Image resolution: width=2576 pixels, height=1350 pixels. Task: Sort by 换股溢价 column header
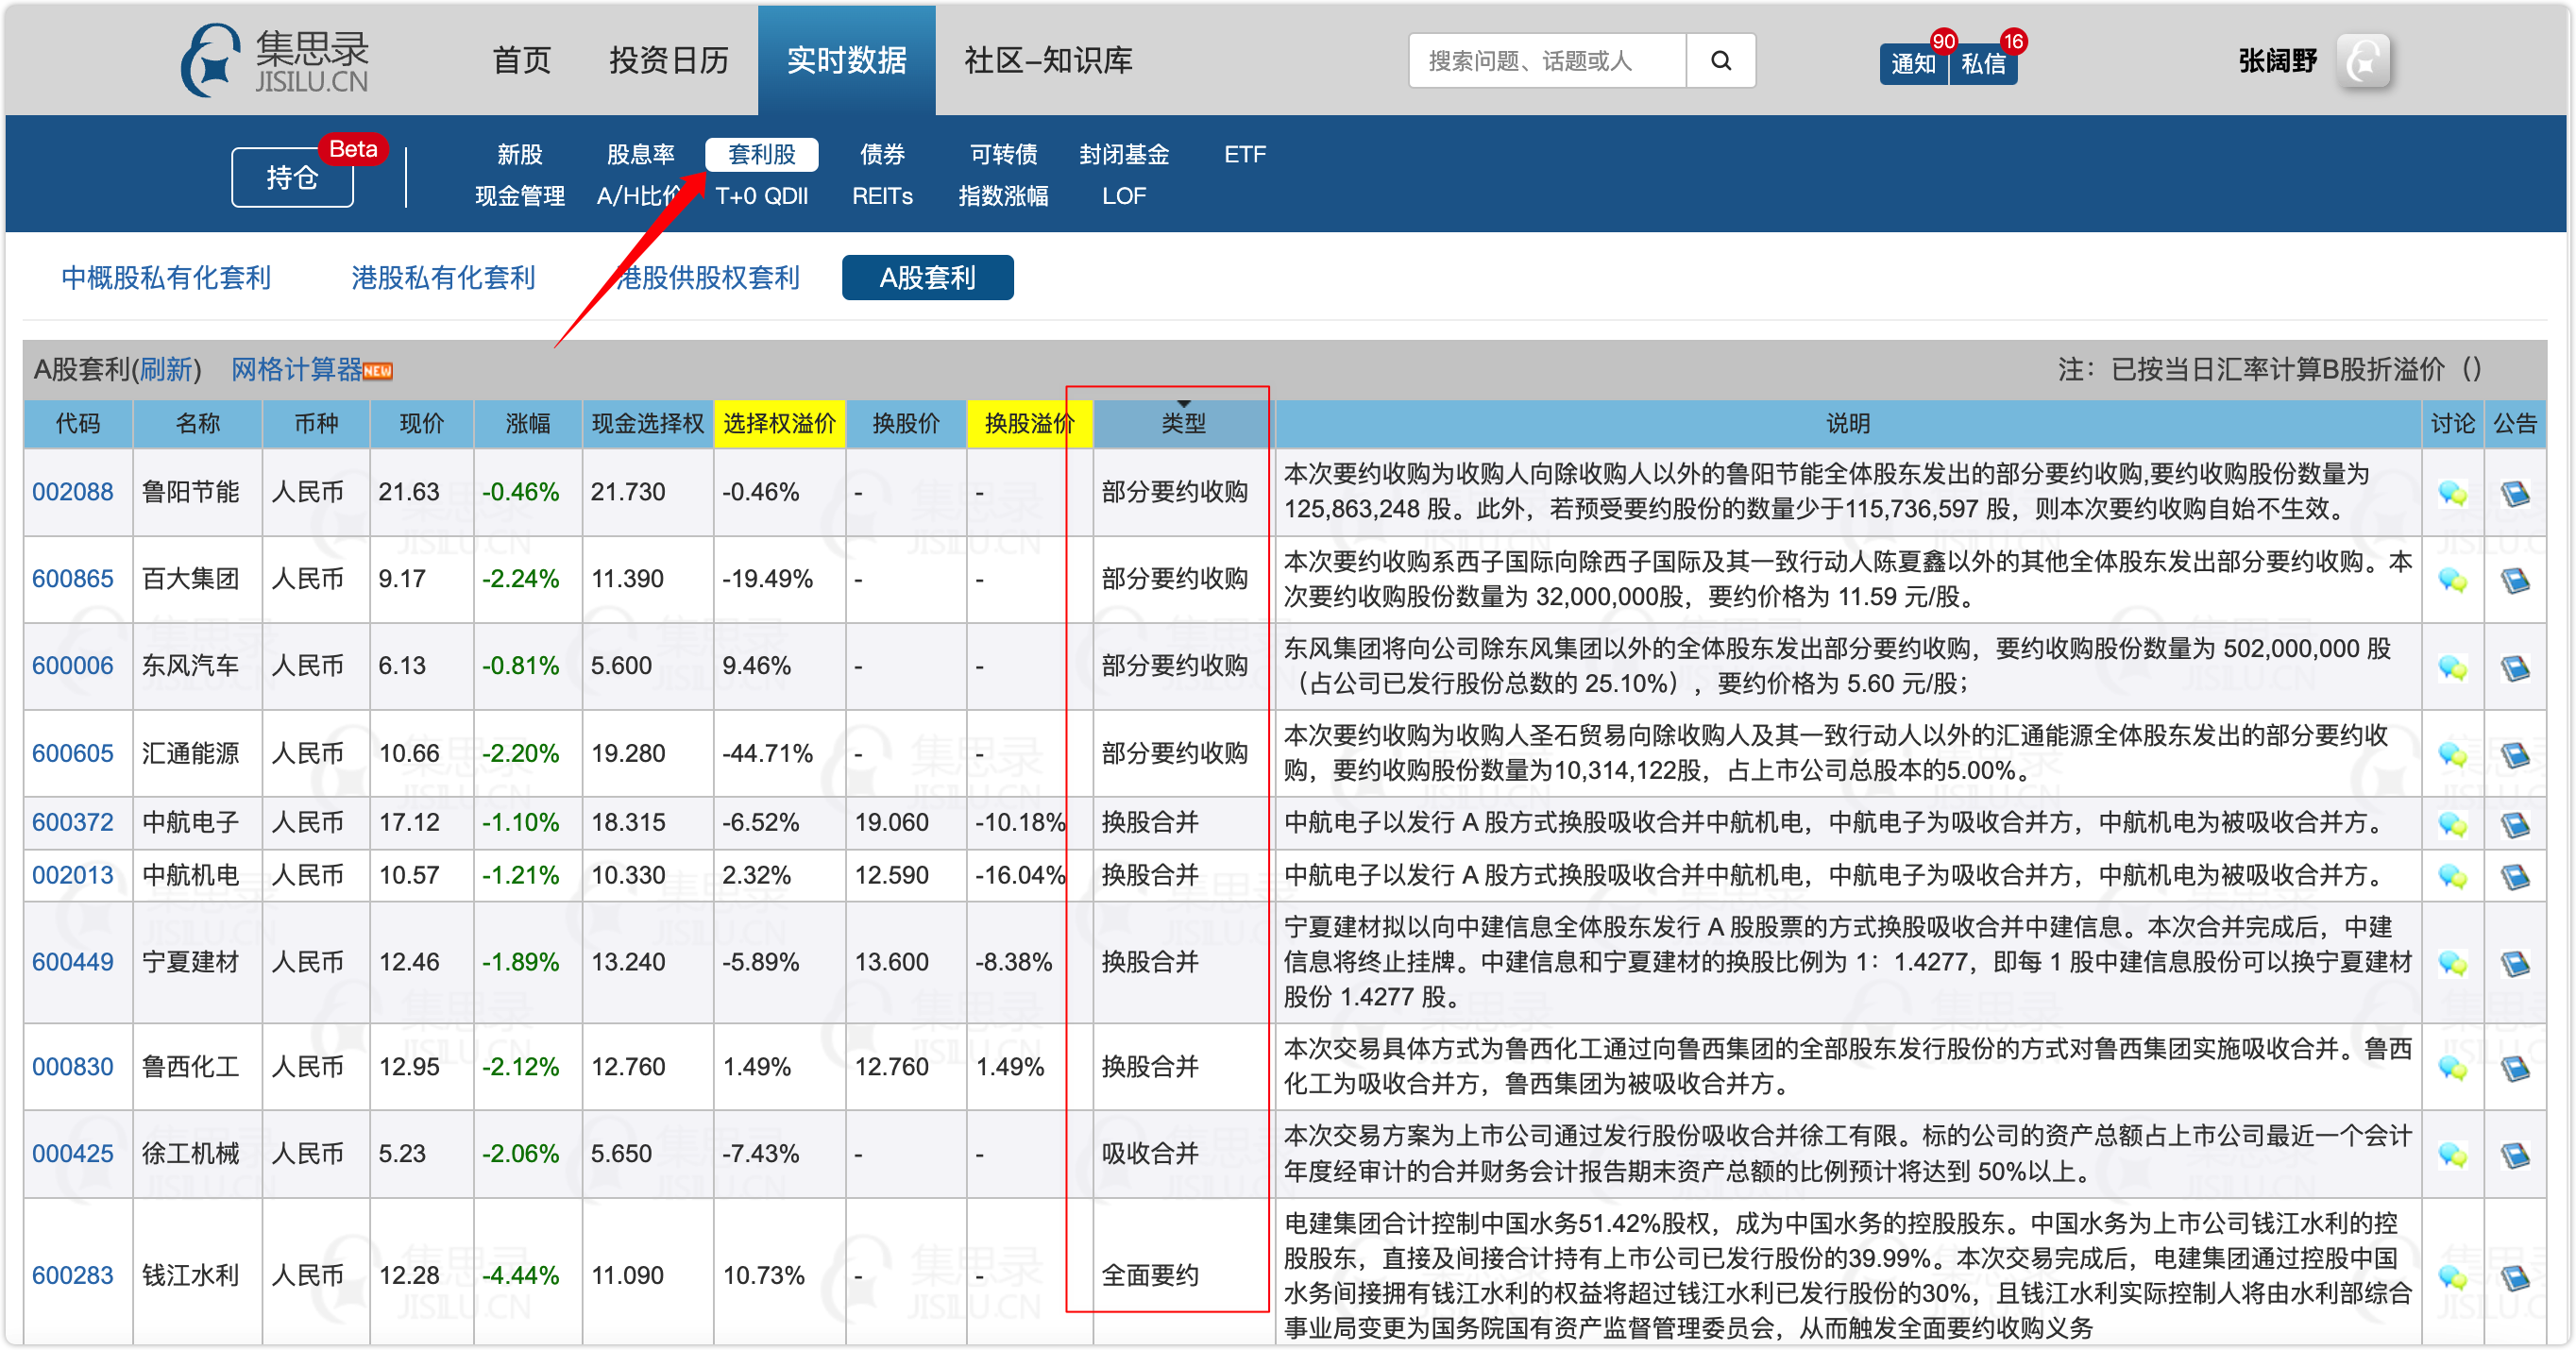(1028, 424)
